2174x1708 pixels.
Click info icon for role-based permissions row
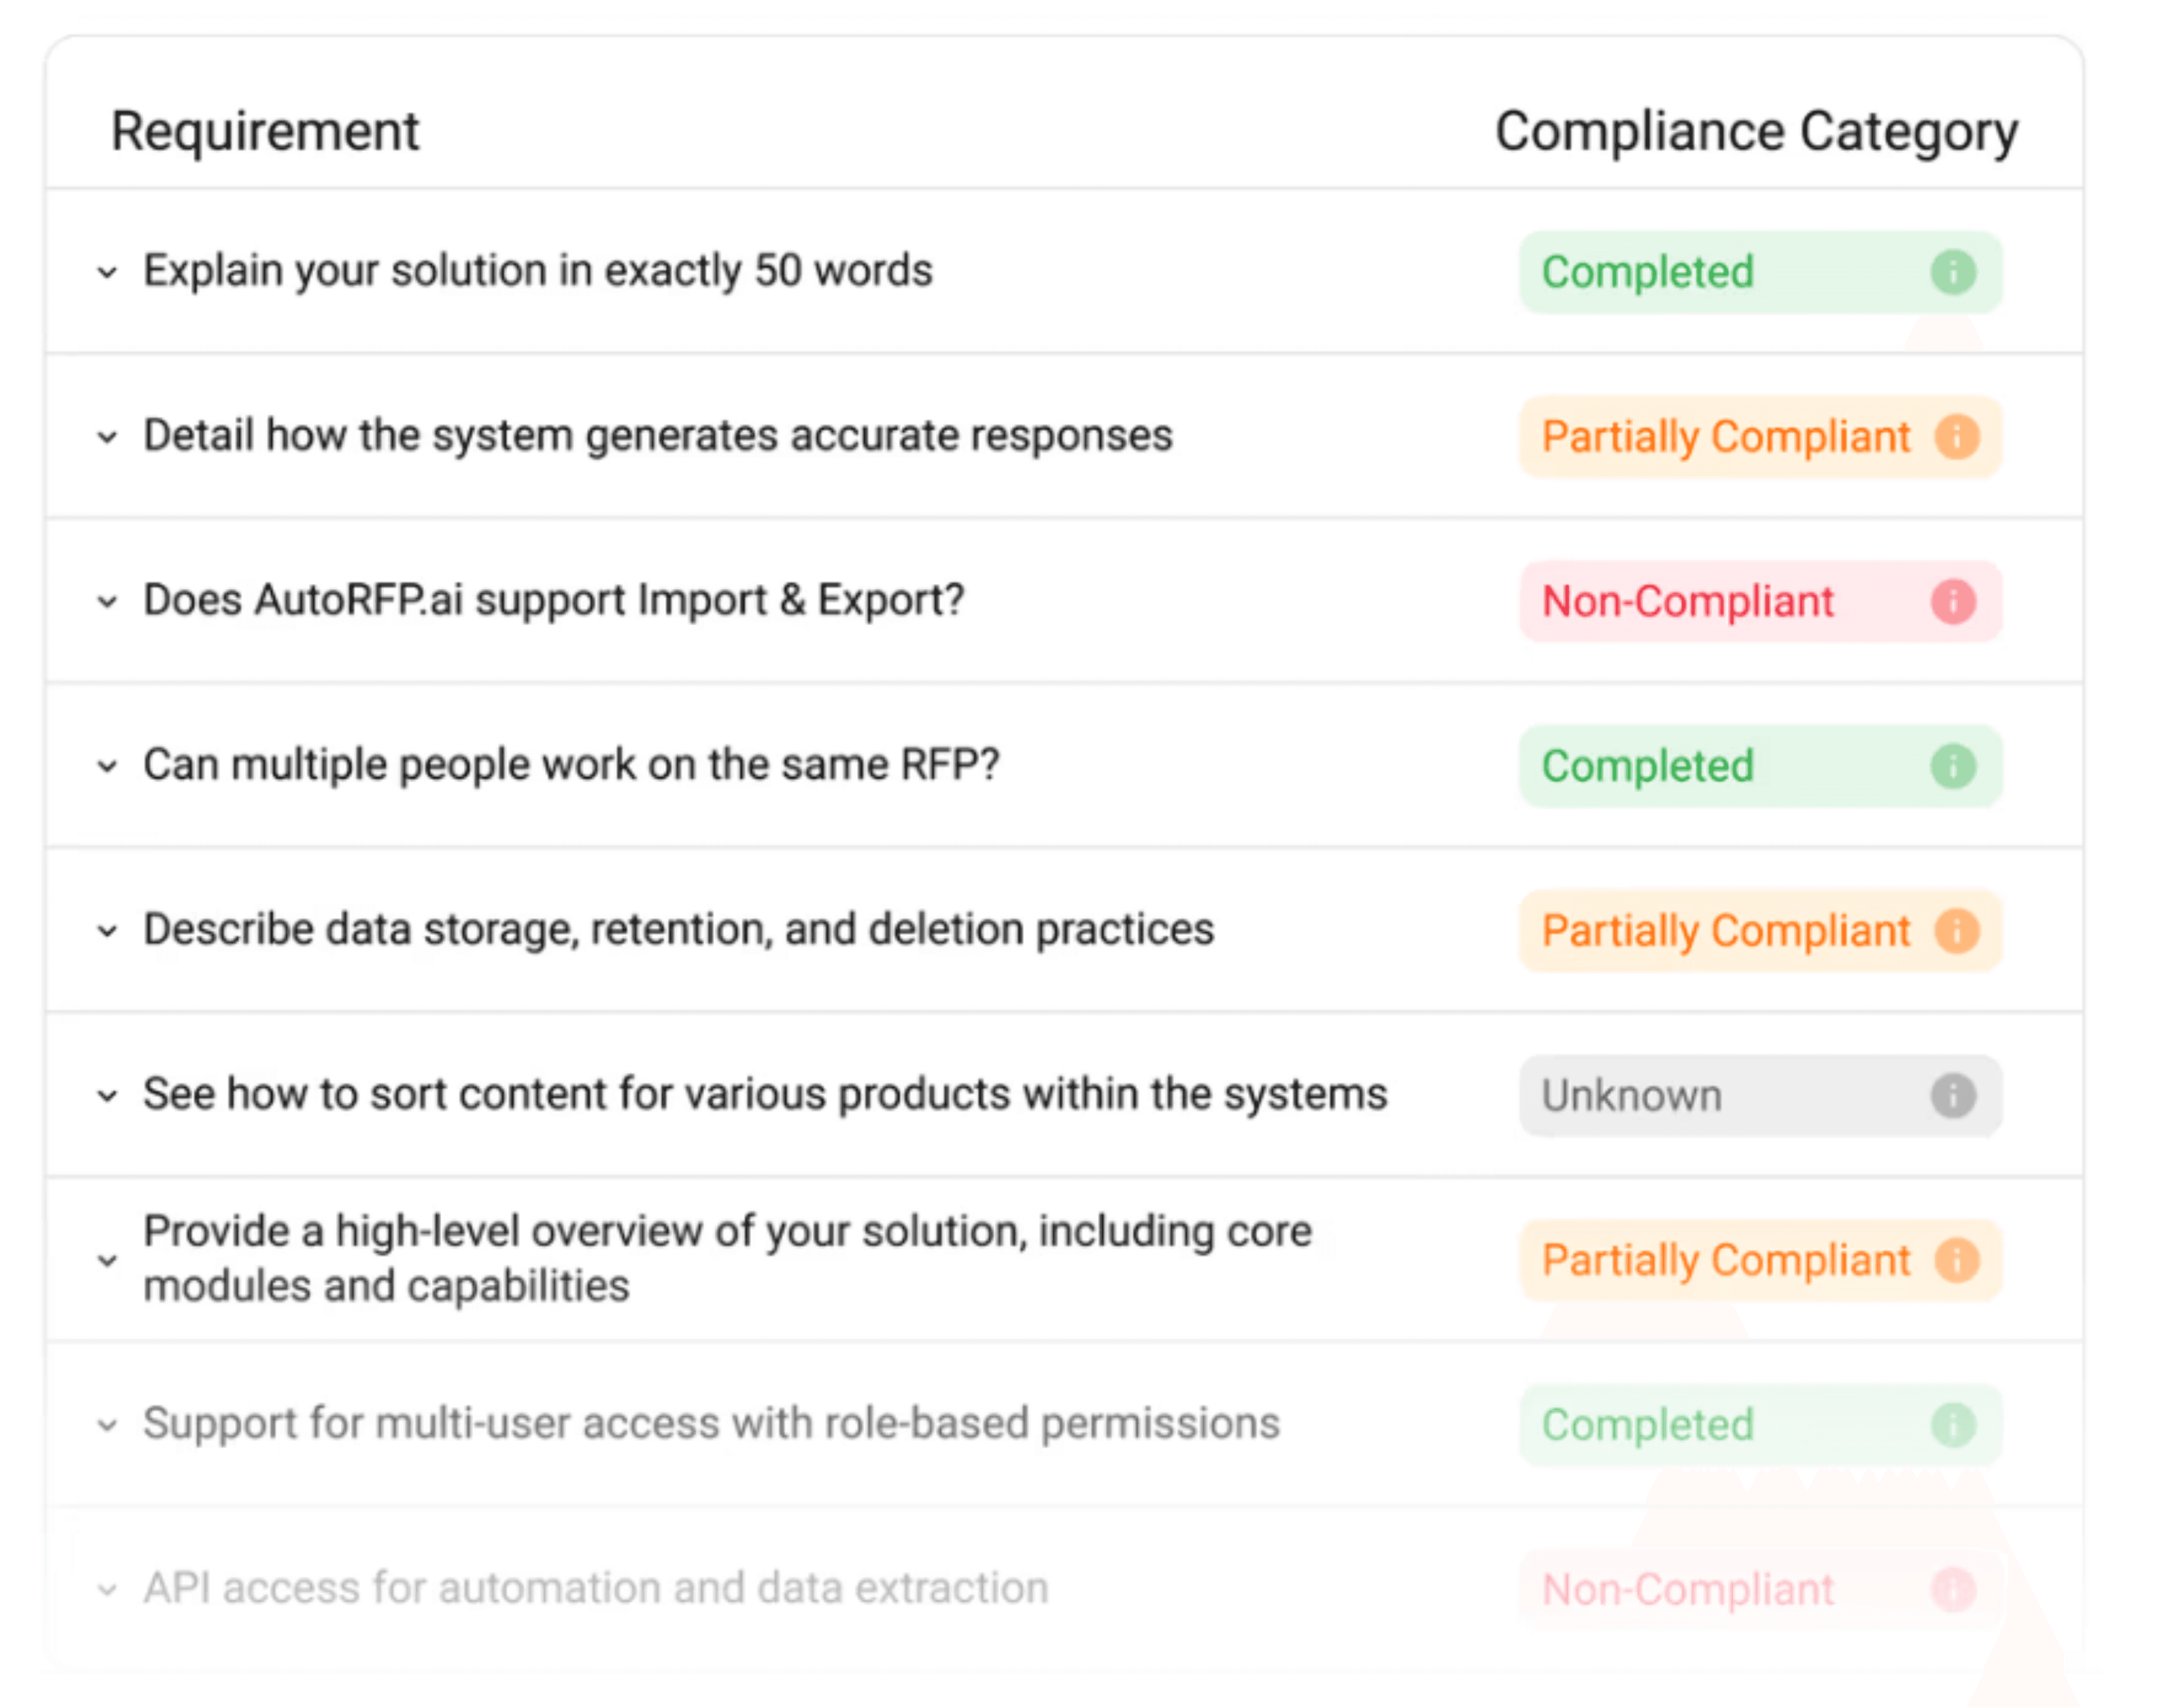(x=1952, y=1425)
